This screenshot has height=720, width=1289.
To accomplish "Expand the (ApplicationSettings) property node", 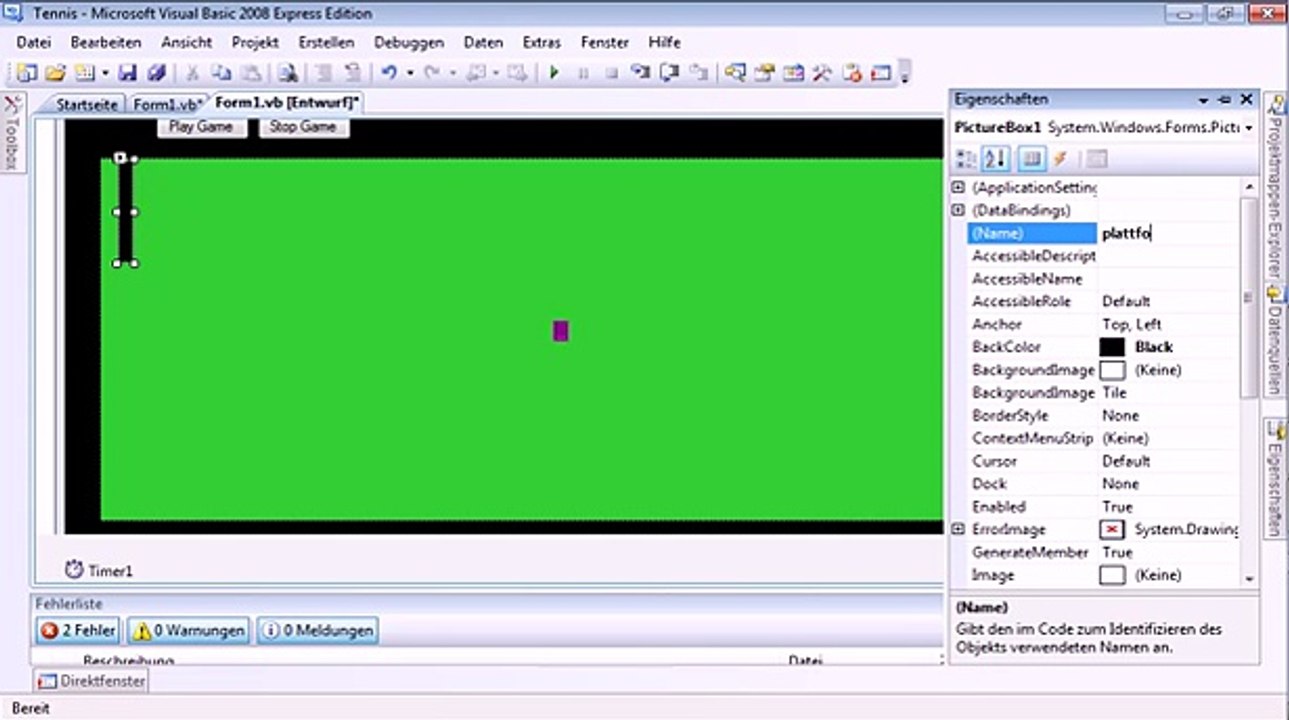I will click(958, 187).
